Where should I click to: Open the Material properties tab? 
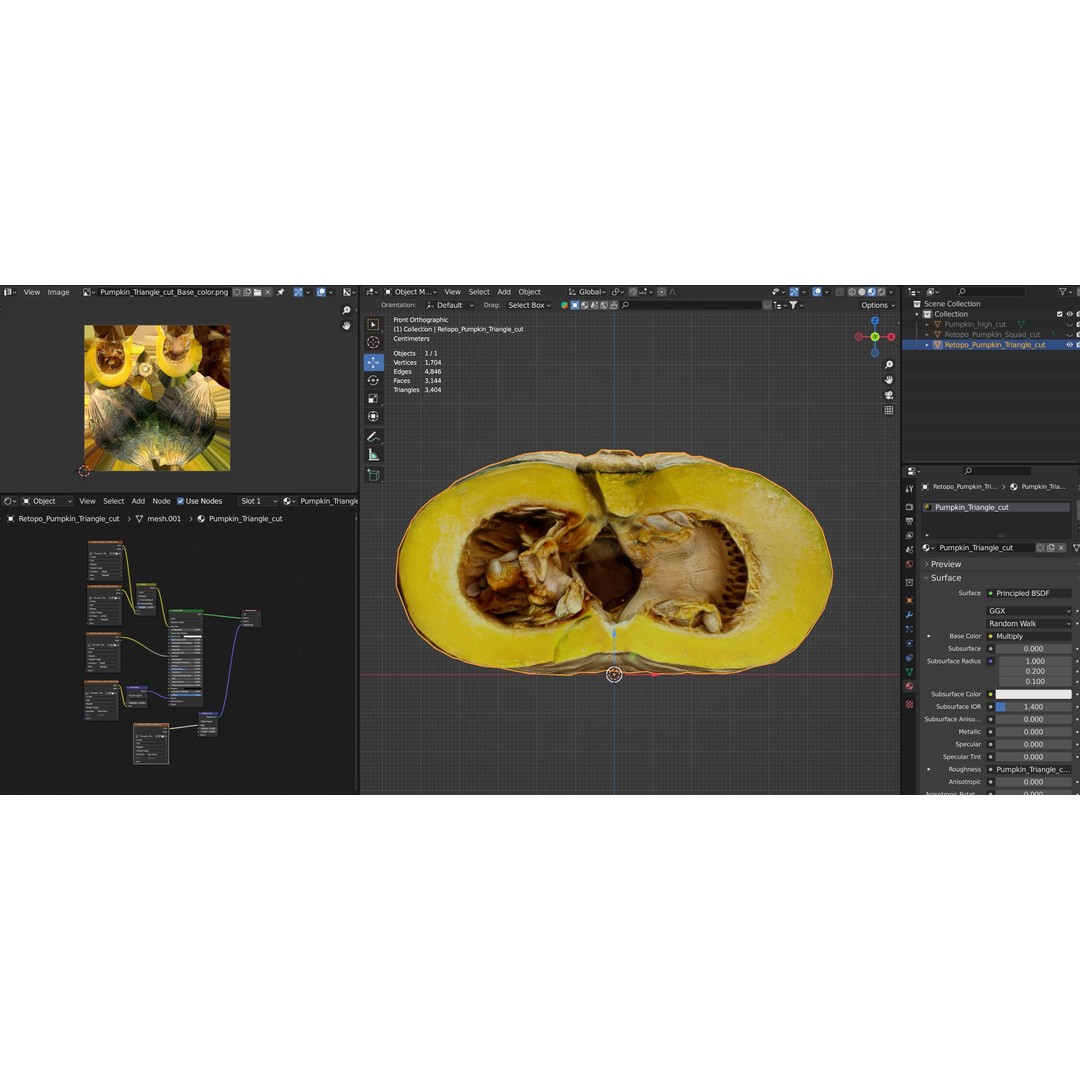point(909,686)
